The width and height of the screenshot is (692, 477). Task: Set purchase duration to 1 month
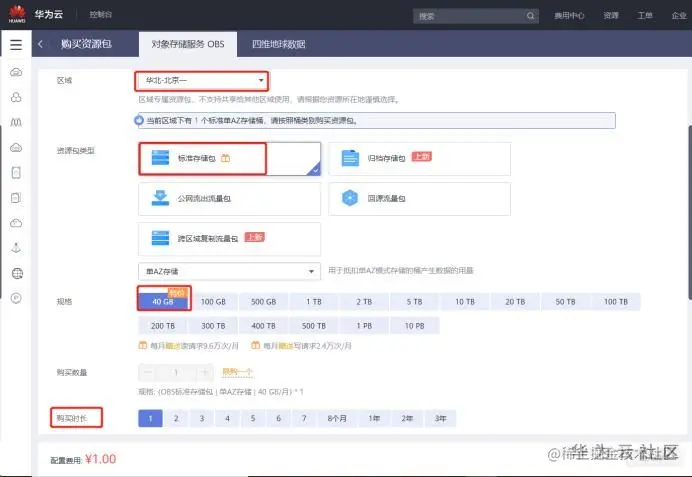150,418
